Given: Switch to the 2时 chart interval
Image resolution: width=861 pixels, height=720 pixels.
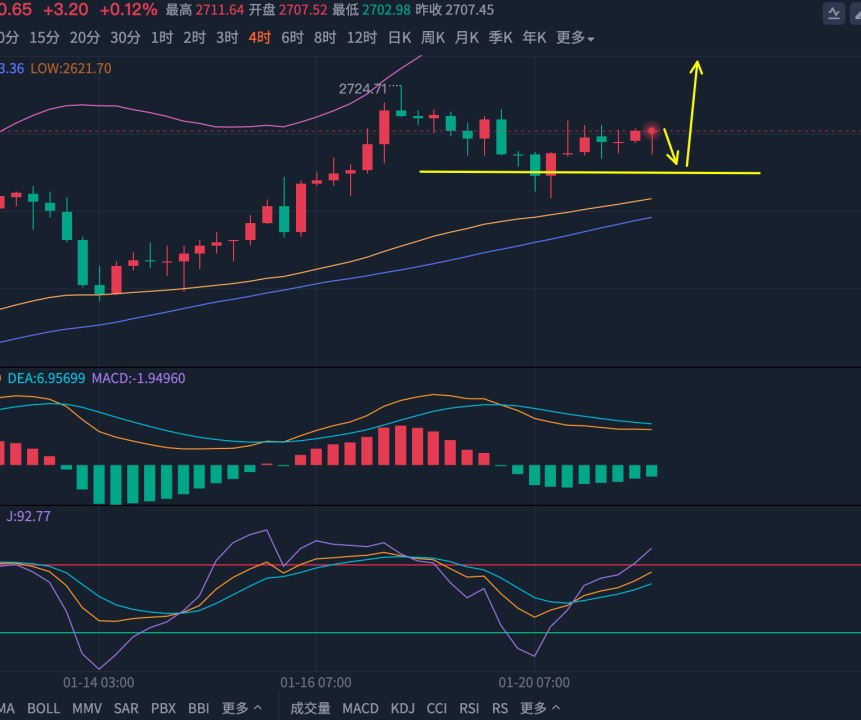Looking at the screenshot, I should [194, 38].
